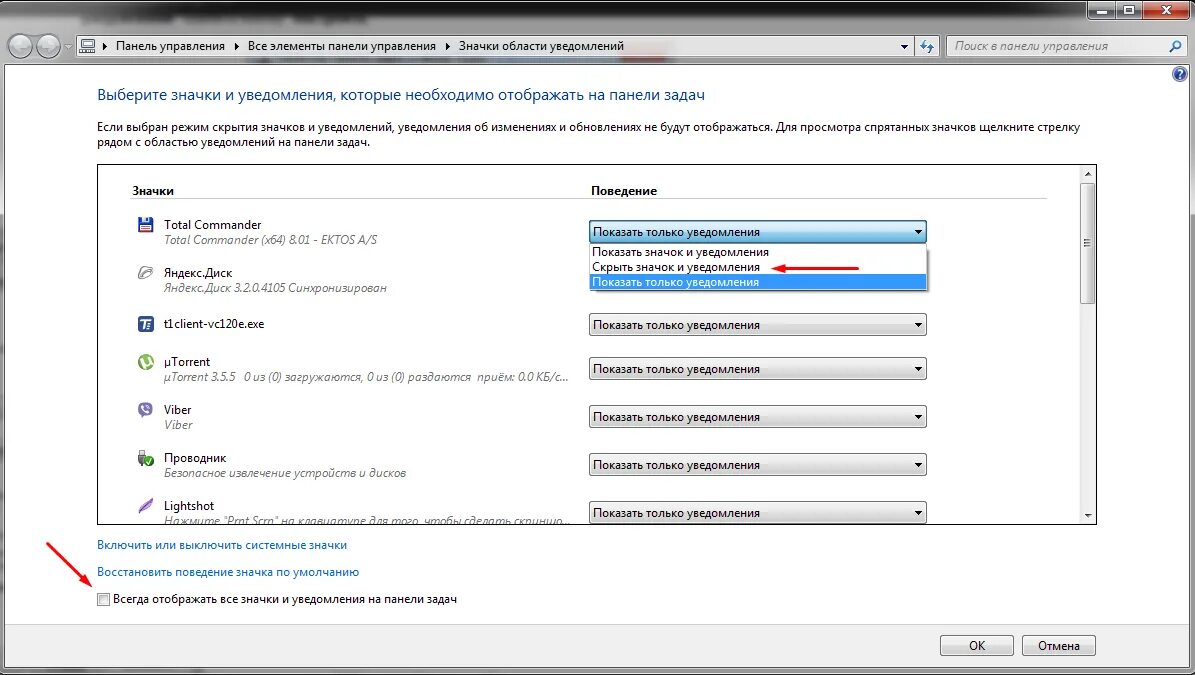Click the 'µTorrent' name text
Image resolution: width=1195 pixels, height=675 pixels.
tap(187, 362)
